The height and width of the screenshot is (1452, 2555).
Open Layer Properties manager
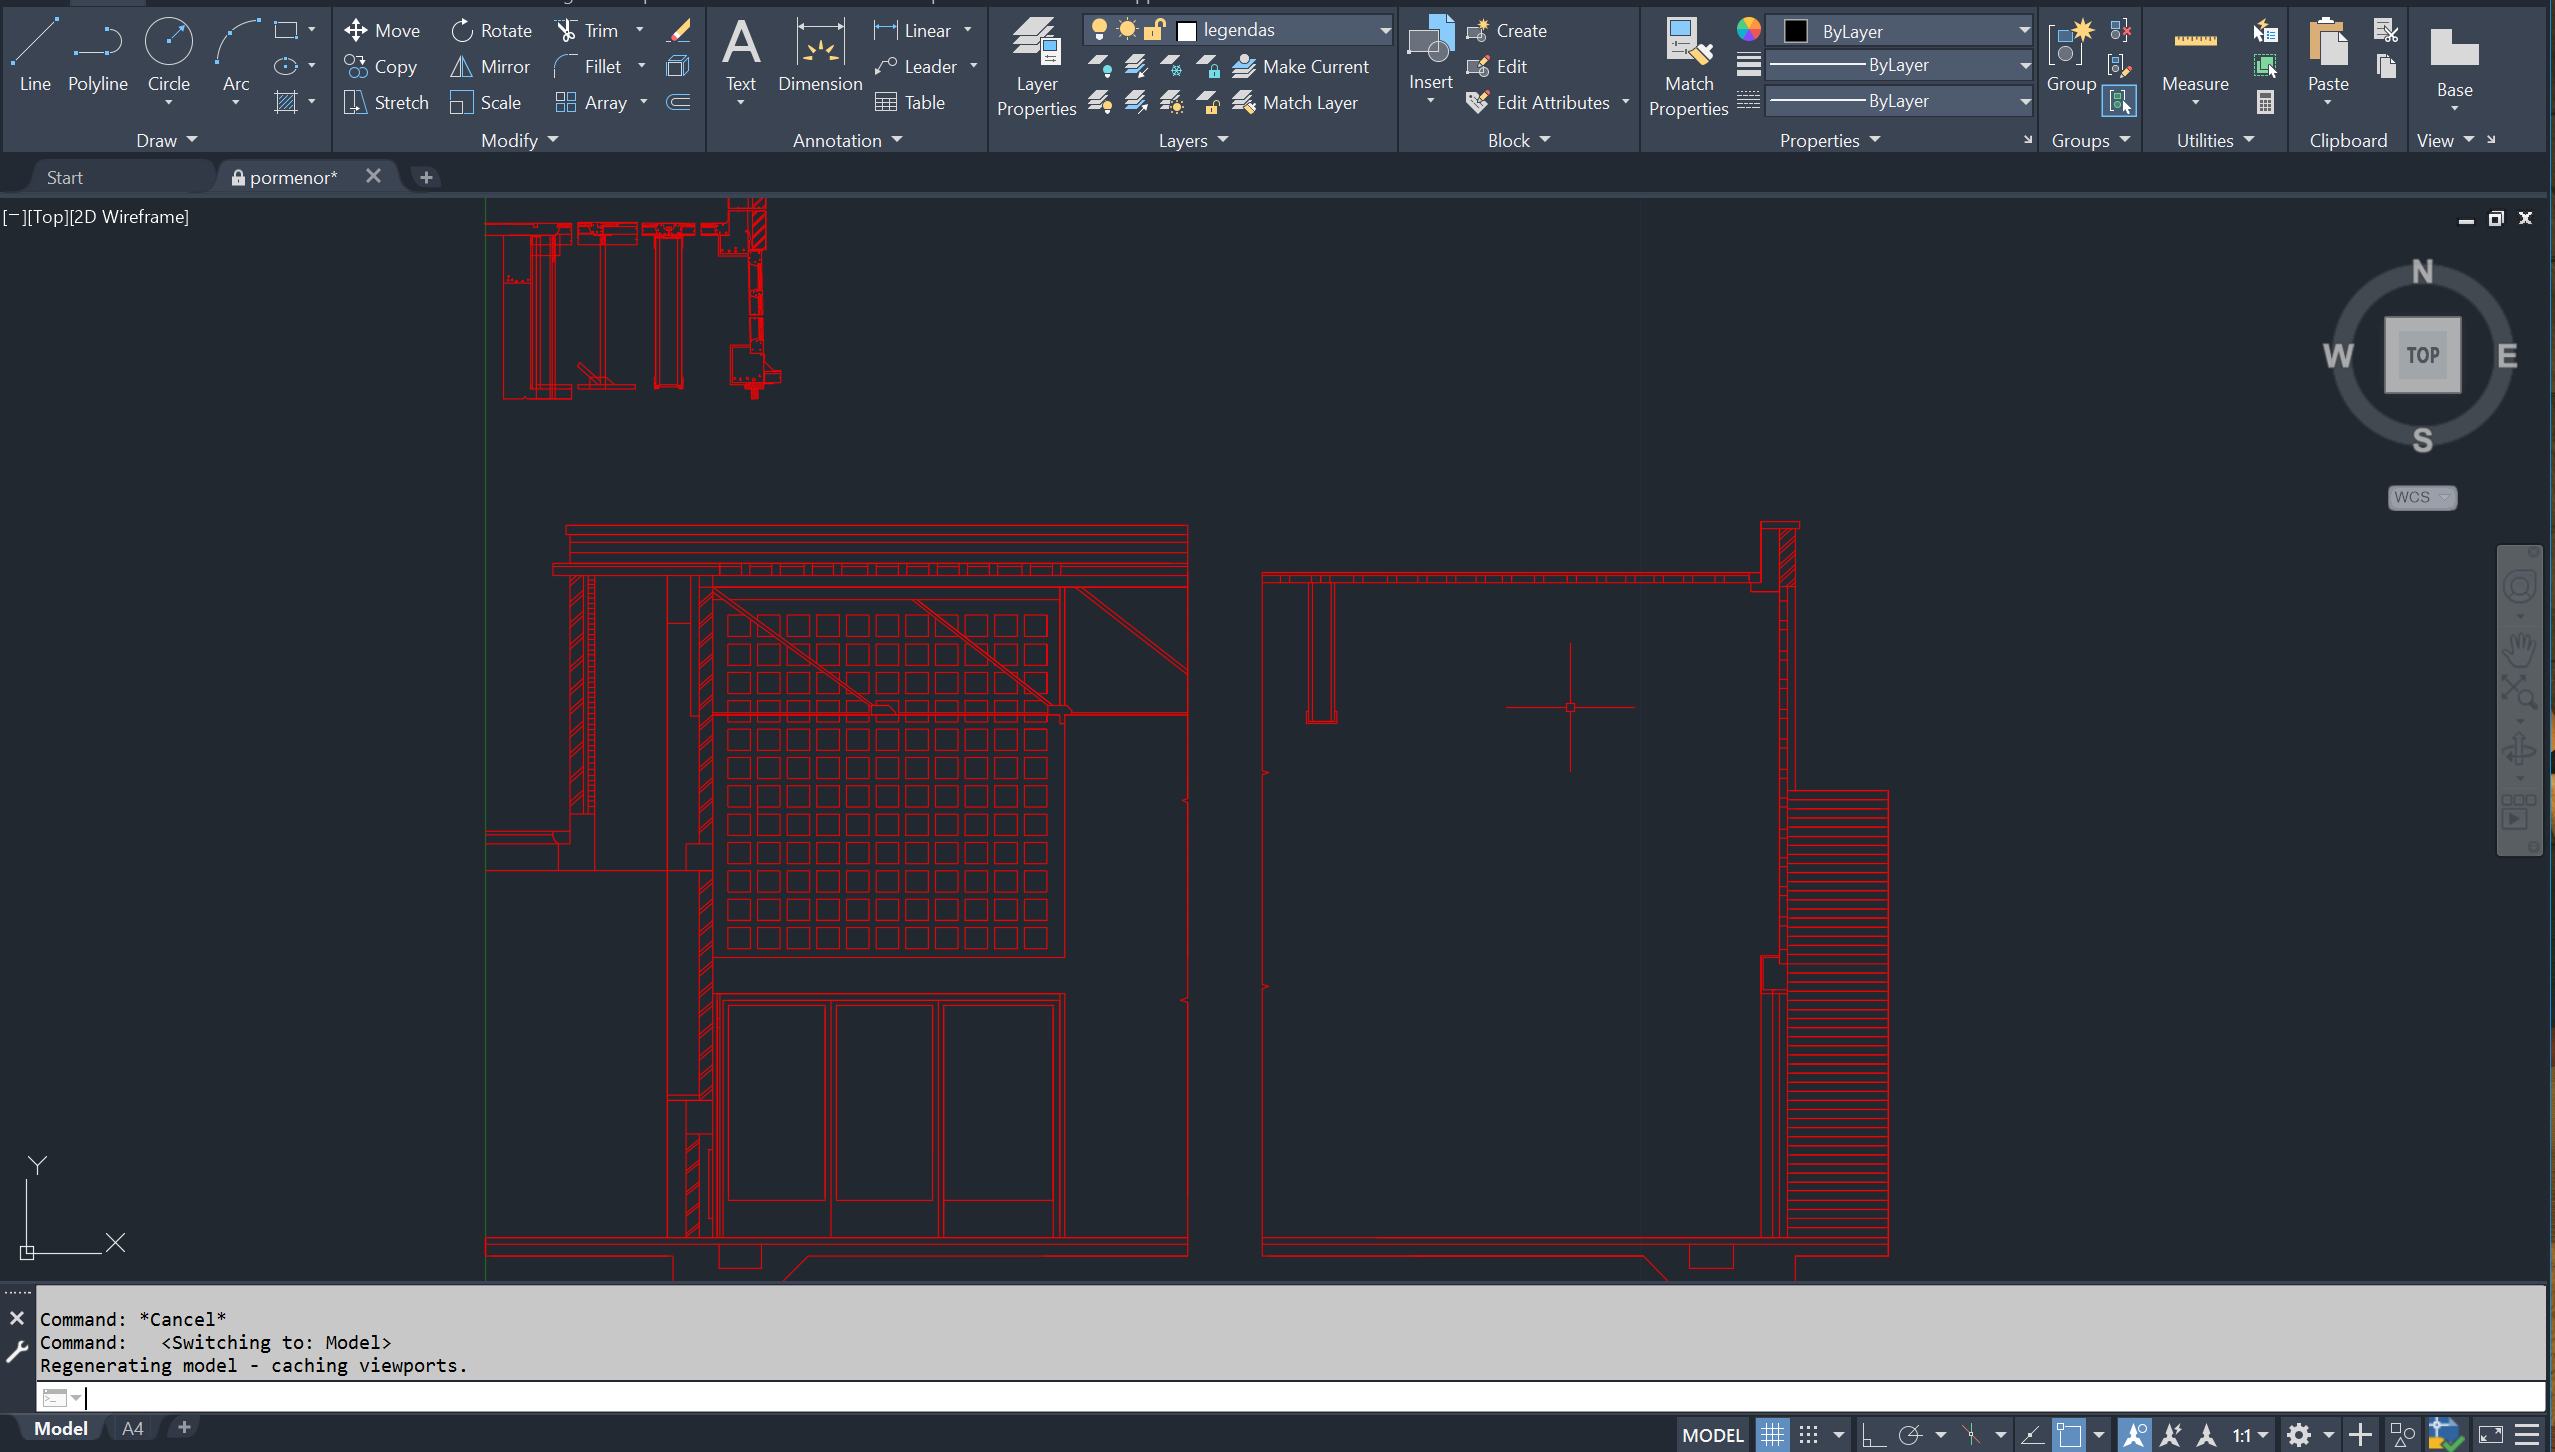(x=1036, y=68)
